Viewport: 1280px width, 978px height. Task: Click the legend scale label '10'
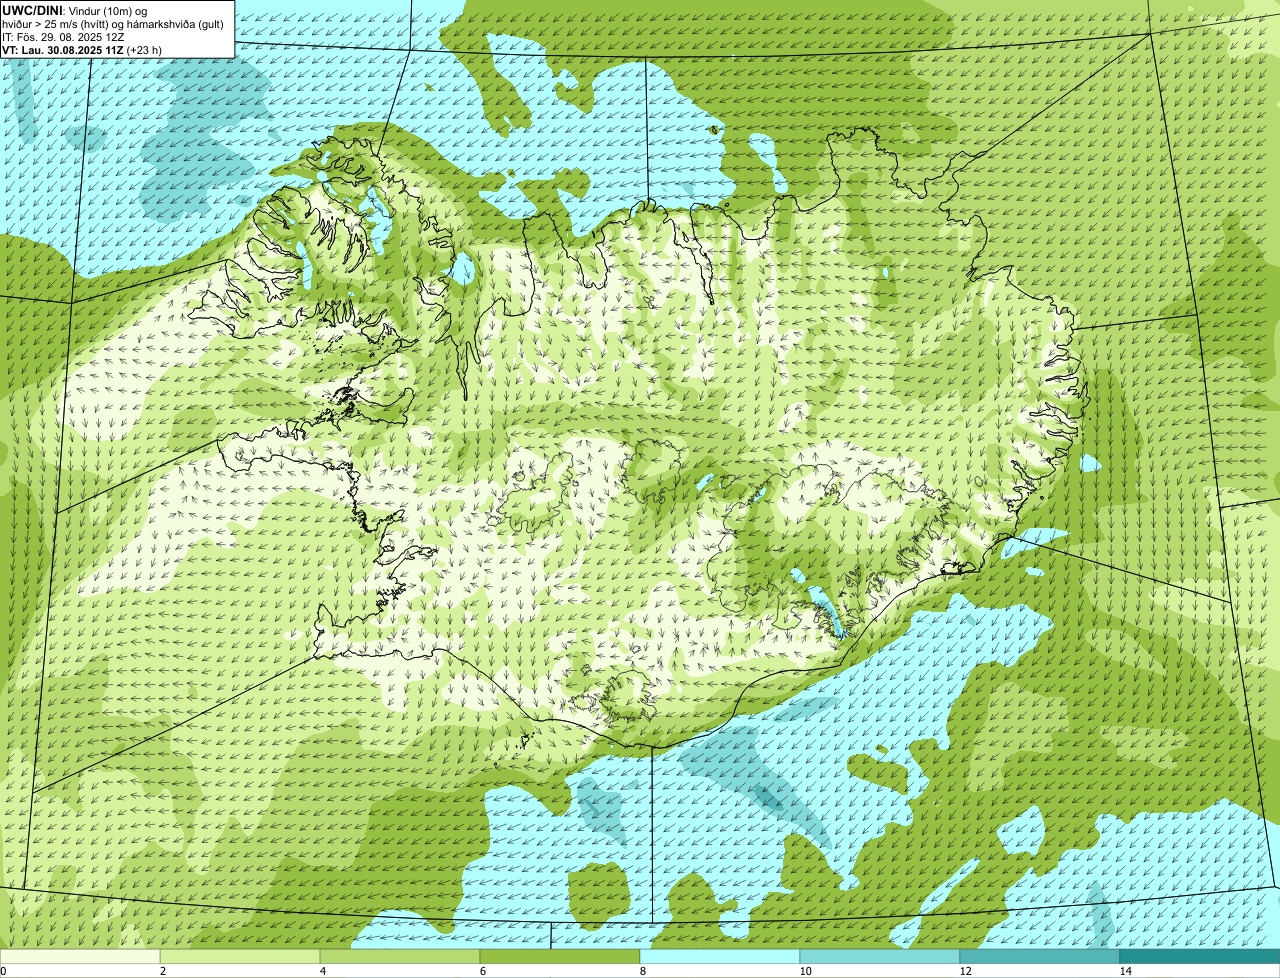pos(805,971)
